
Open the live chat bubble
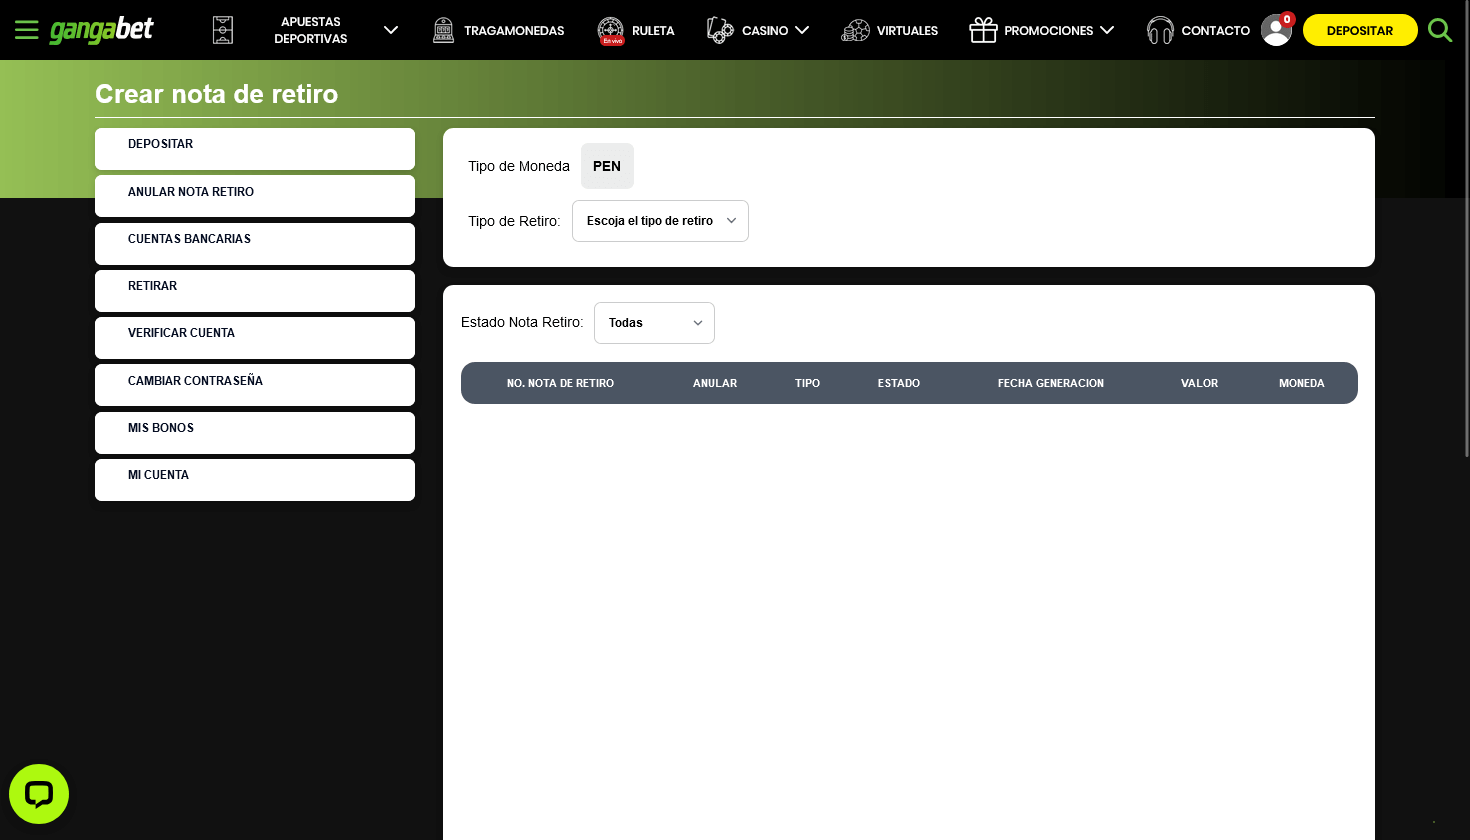39,794
